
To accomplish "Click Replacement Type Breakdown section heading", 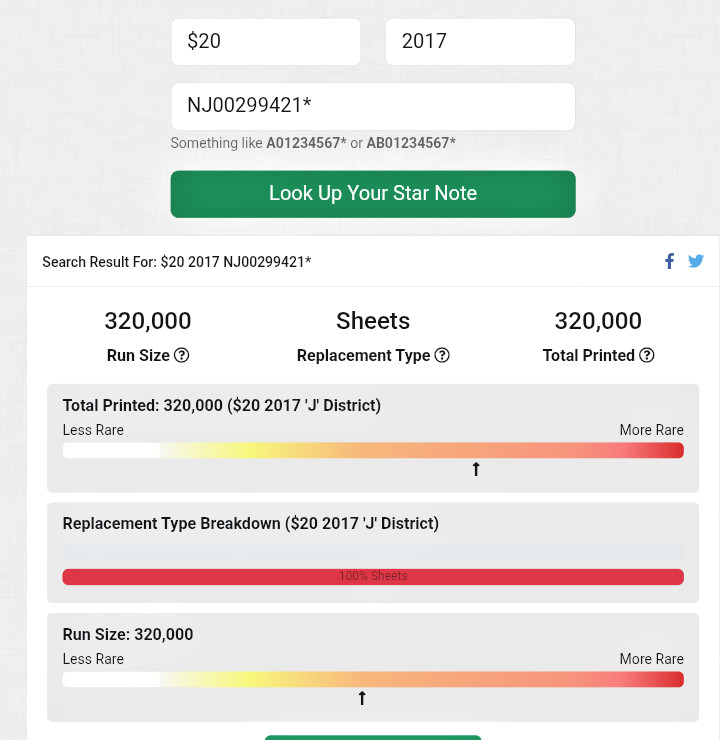I will 250,523.
